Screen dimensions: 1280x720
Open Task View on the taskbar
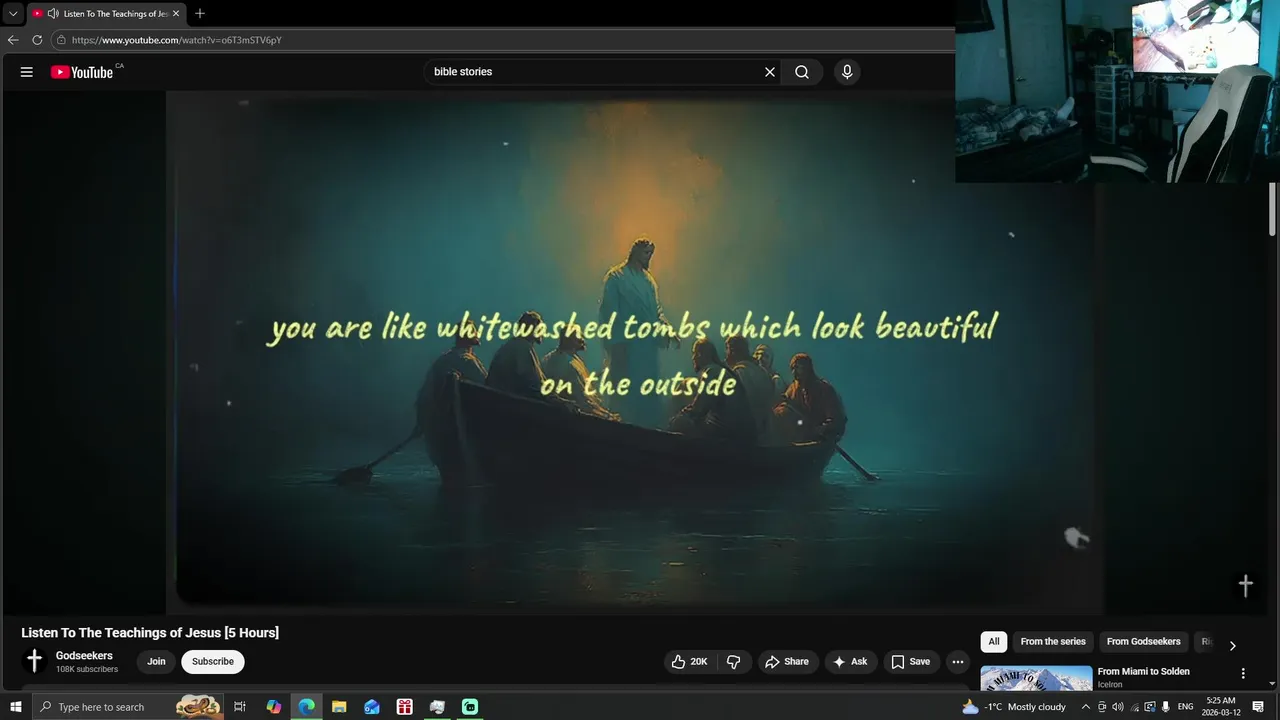pos(240,707)
